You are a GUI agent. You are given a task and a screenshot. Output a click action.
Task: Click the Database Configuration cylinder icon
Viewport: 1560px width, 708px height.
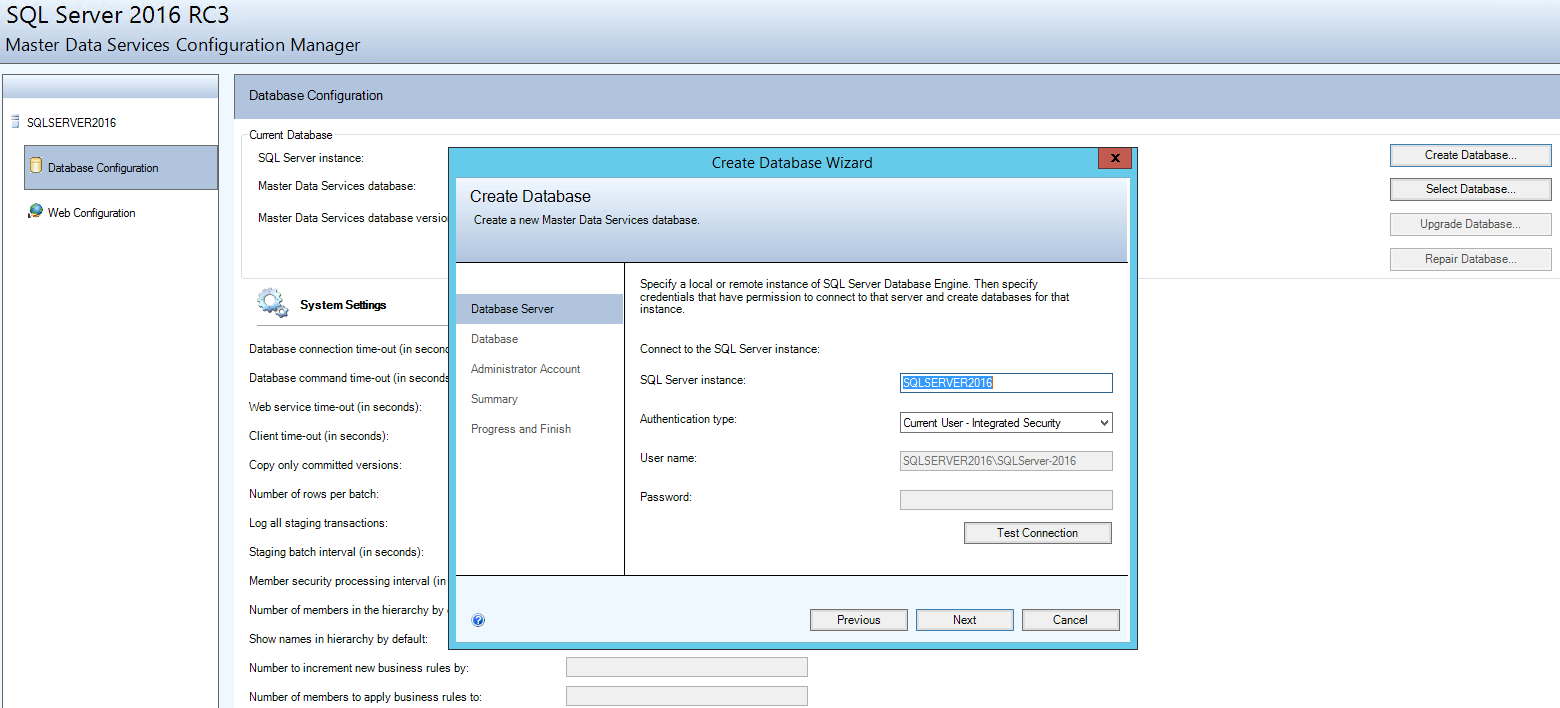click(x=36, y=166)
